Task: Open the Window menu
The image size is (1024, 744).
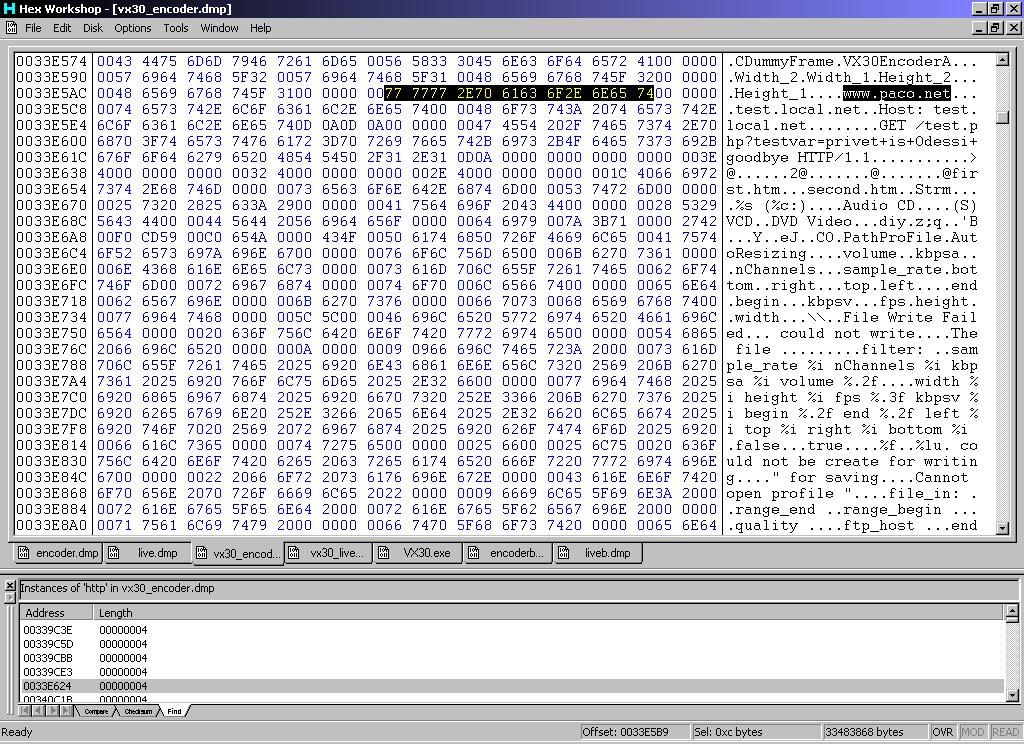Action: point(219,28)
